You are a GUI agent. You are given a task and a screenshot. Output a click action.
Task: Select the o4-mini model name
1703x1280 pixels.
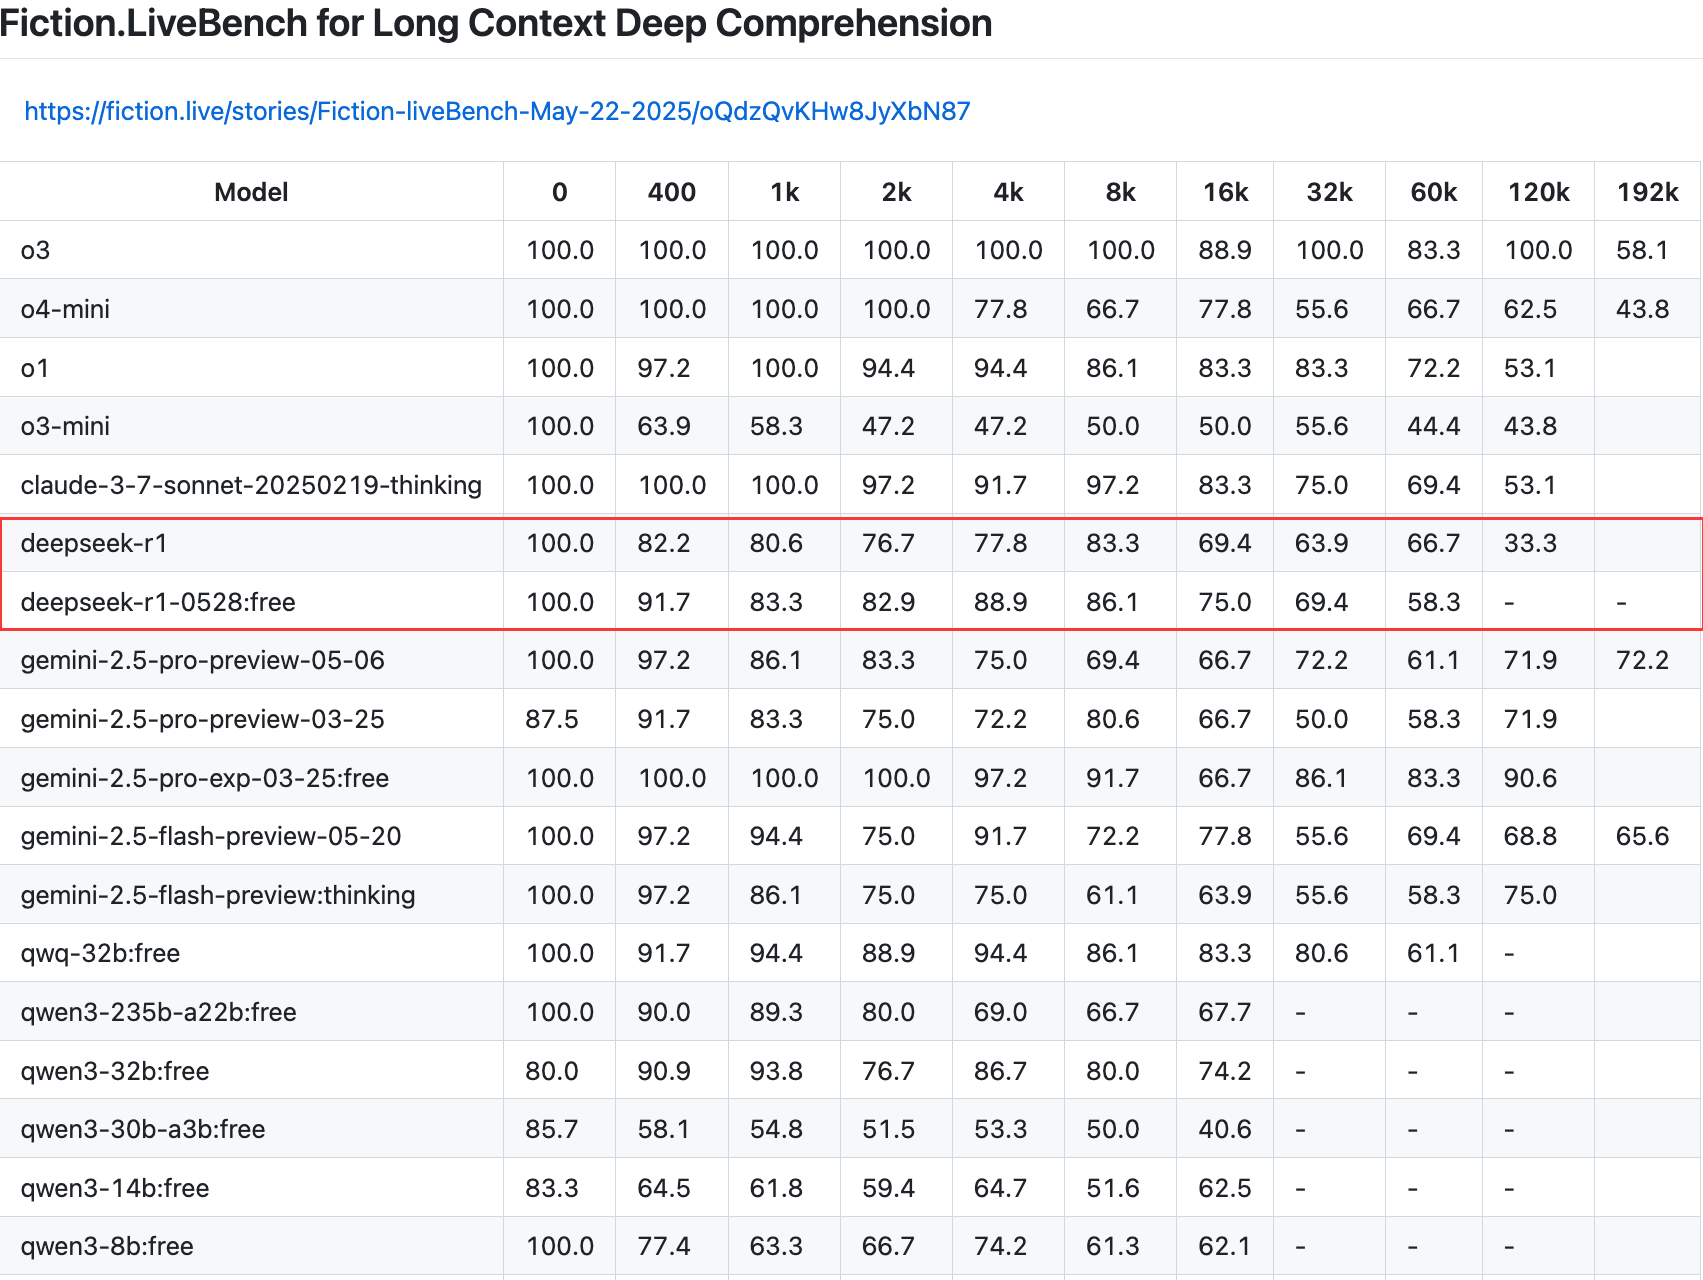point(65,309)
